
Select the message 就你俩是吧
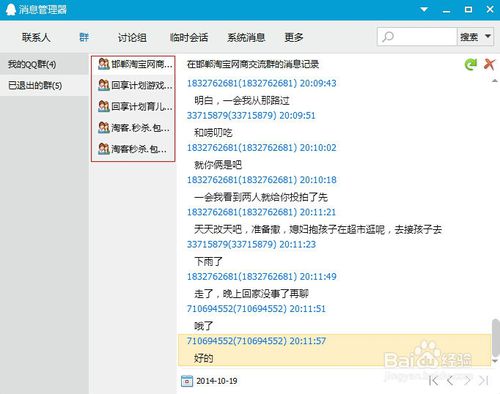click(x=218, y=165)
